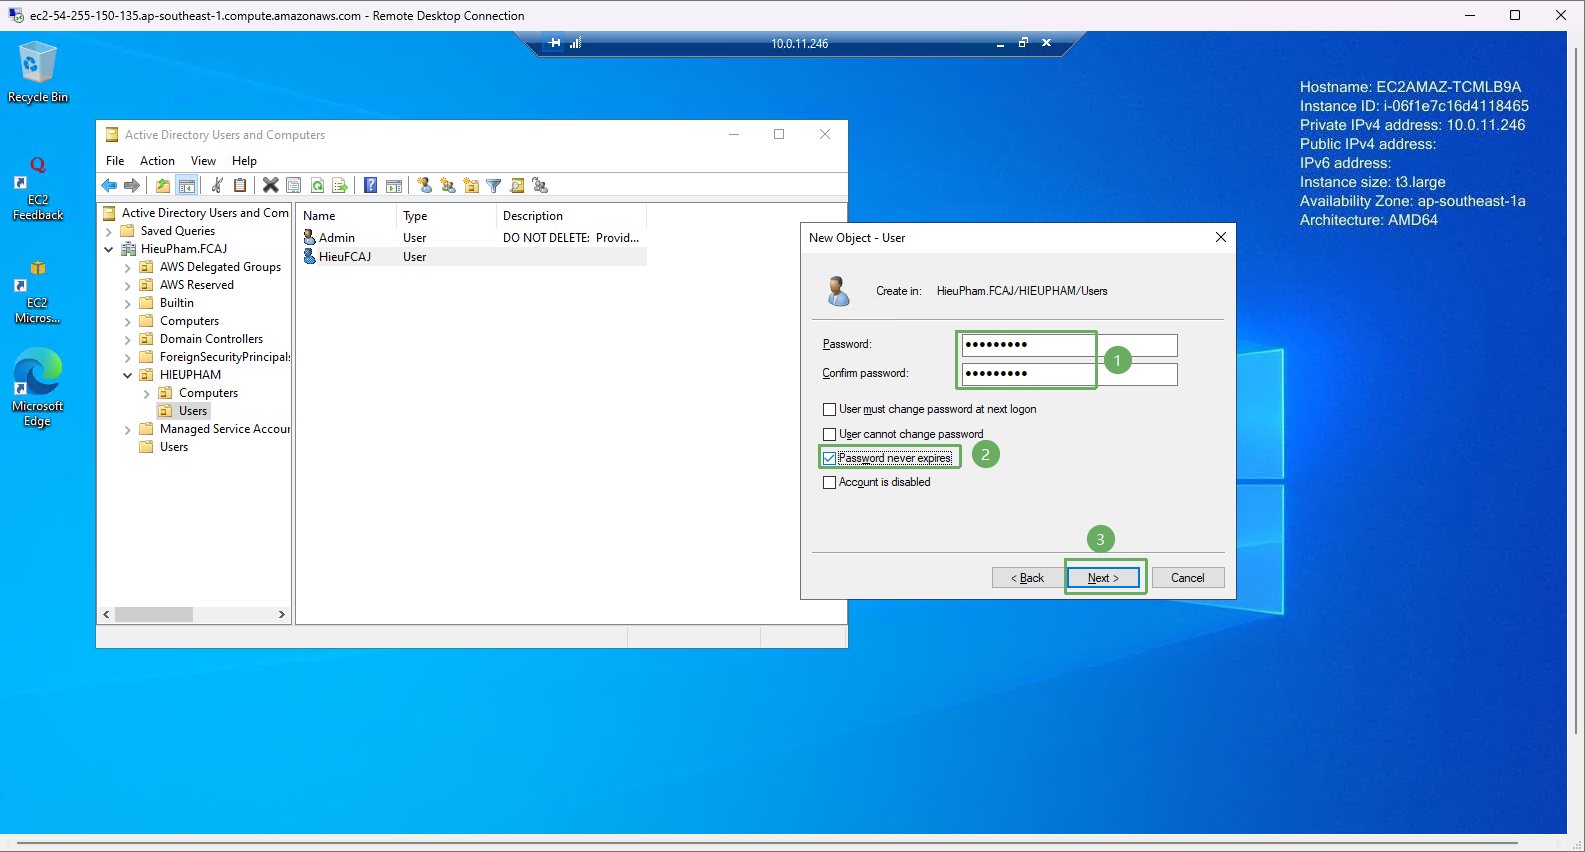Expand the Saved Queries tree node

[x=109, y=231]
